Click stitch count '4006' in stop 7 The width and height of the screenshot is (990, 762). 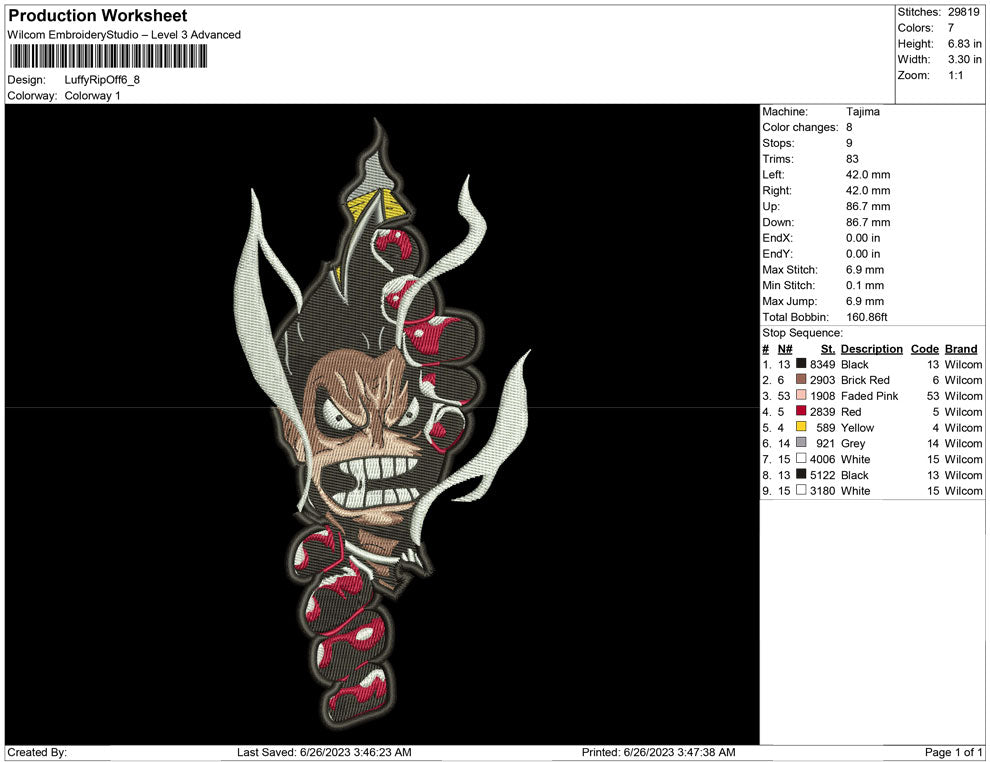[x=823, y=459]
